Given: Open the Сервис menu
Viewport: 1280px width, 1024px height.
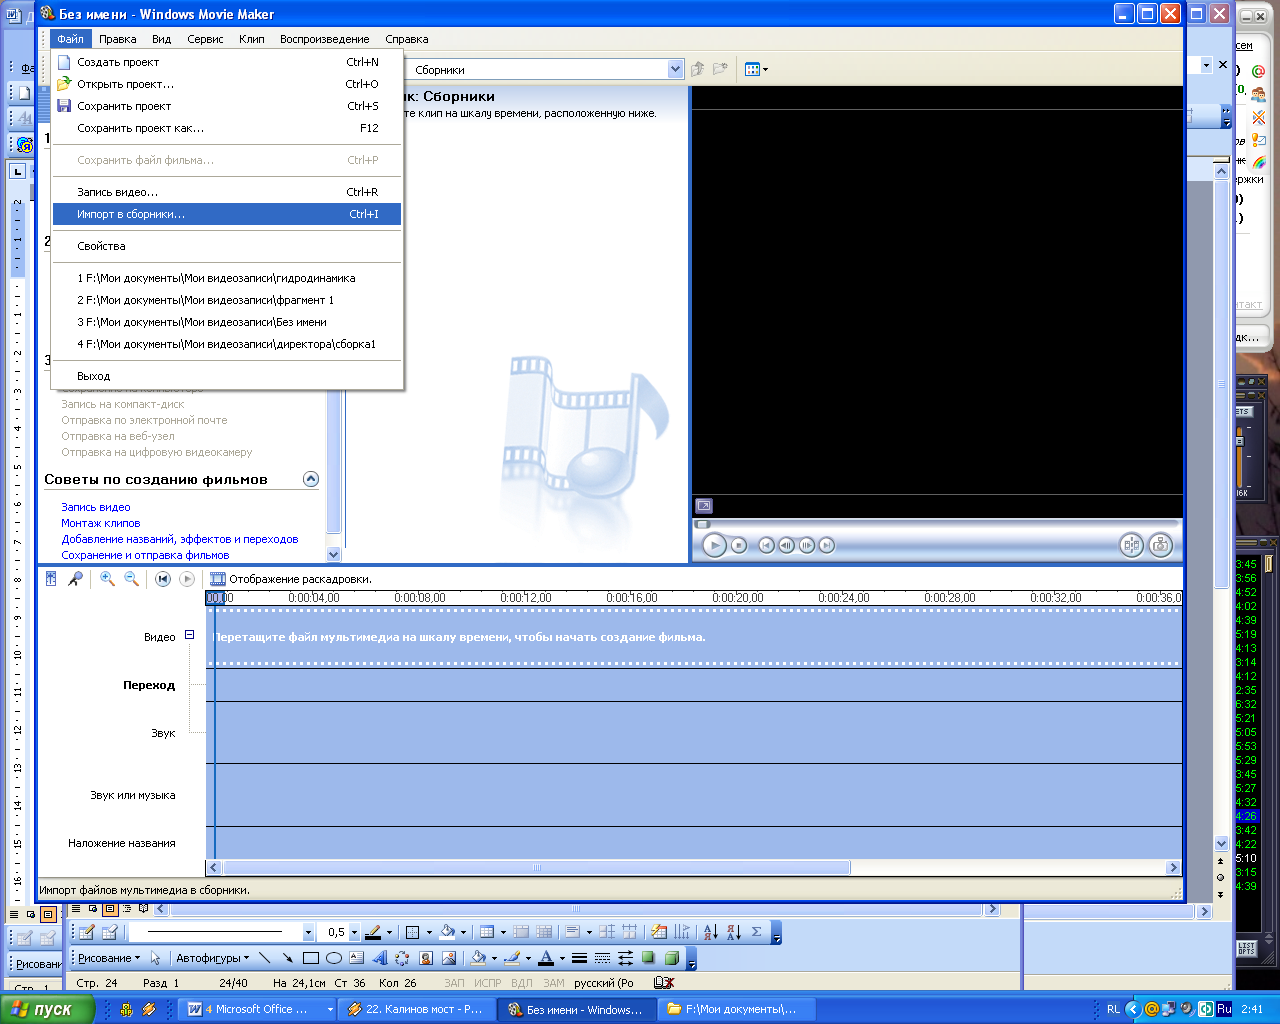Looking at the screenshot, I should coord(205,39).
